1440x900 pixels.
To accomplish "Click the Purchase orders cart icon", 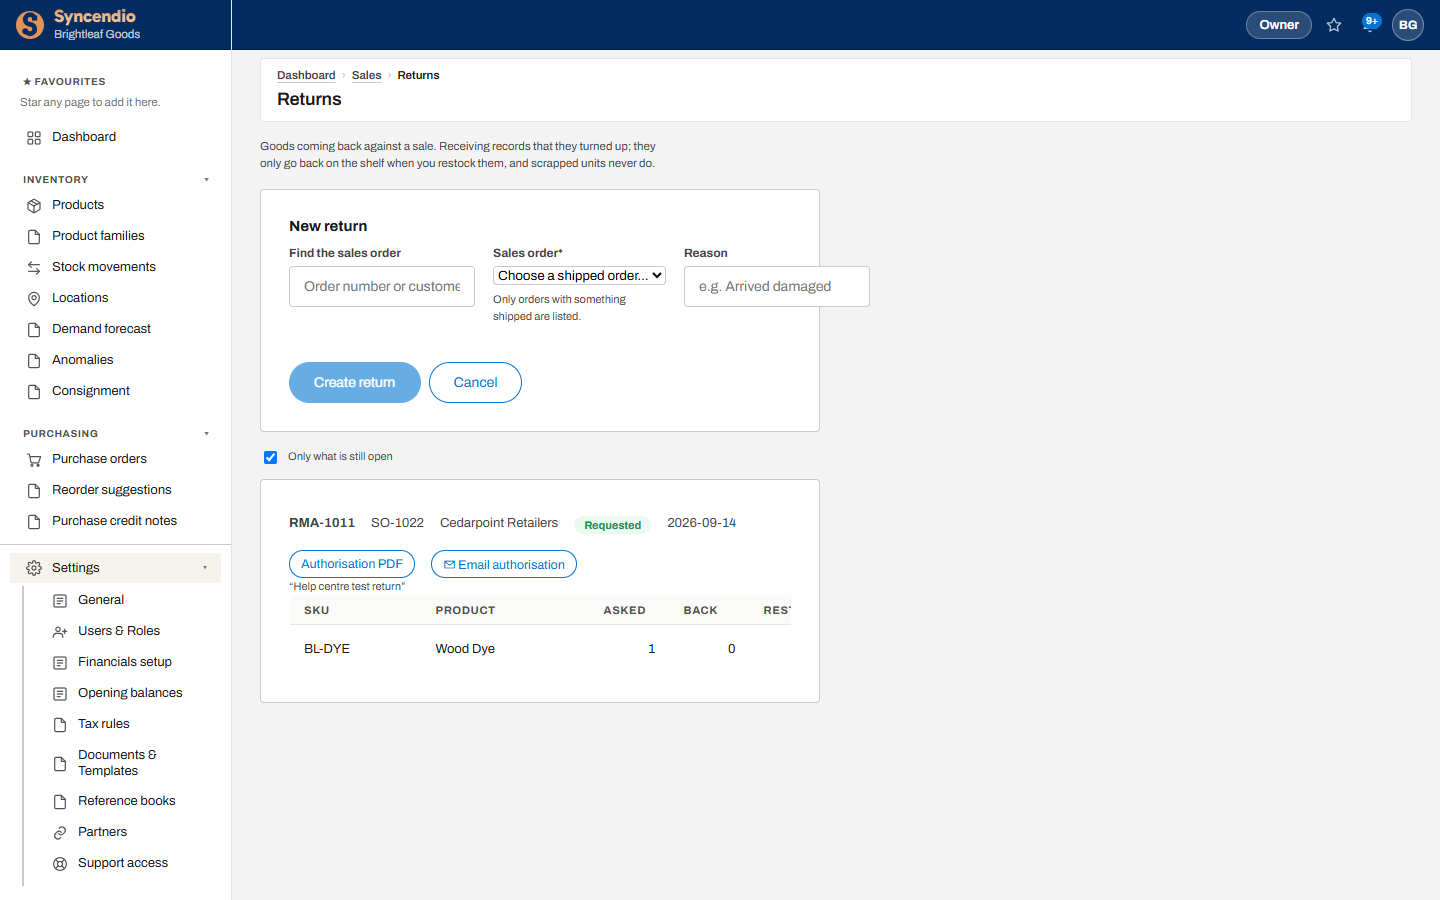I will point(34,460).
